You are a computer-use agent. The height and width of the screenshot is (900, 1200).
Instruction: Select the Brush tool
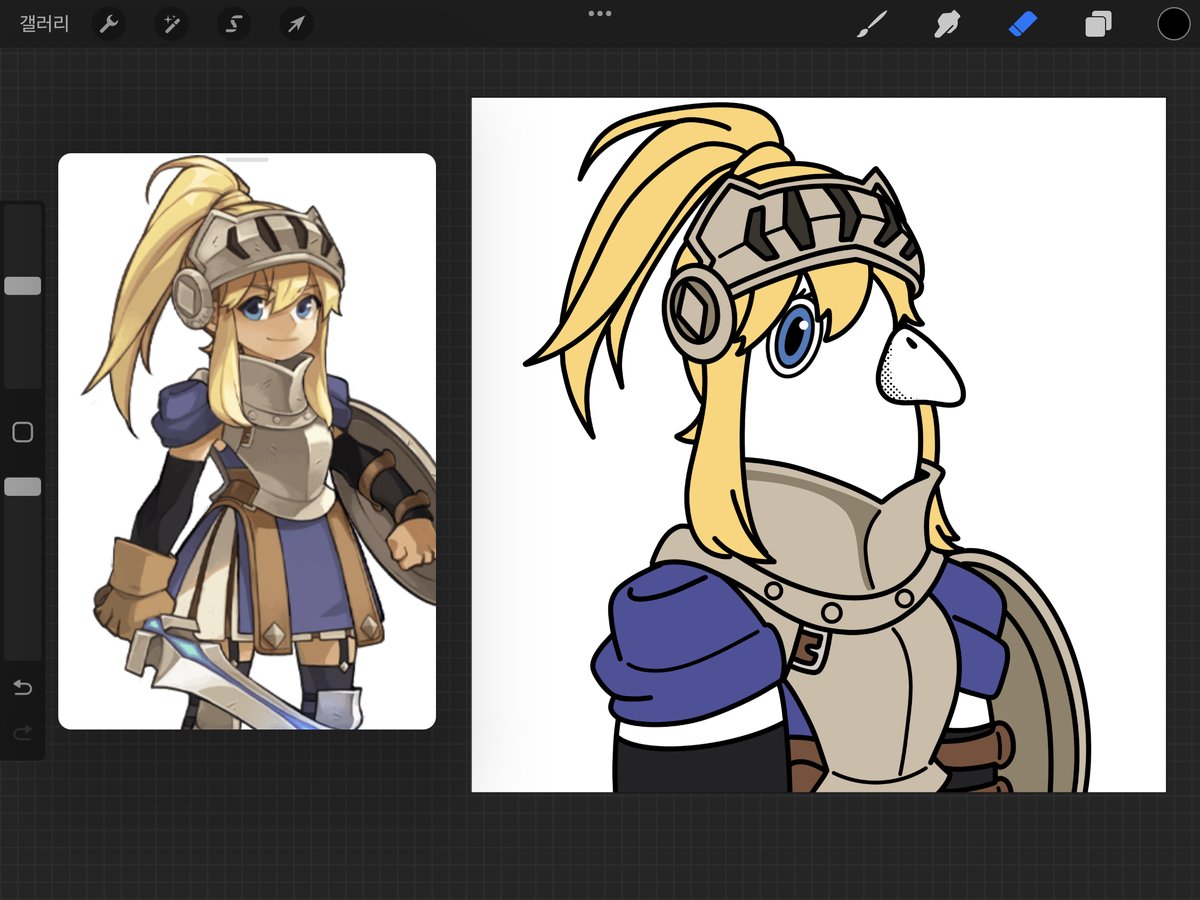click(x=873, y=24)
